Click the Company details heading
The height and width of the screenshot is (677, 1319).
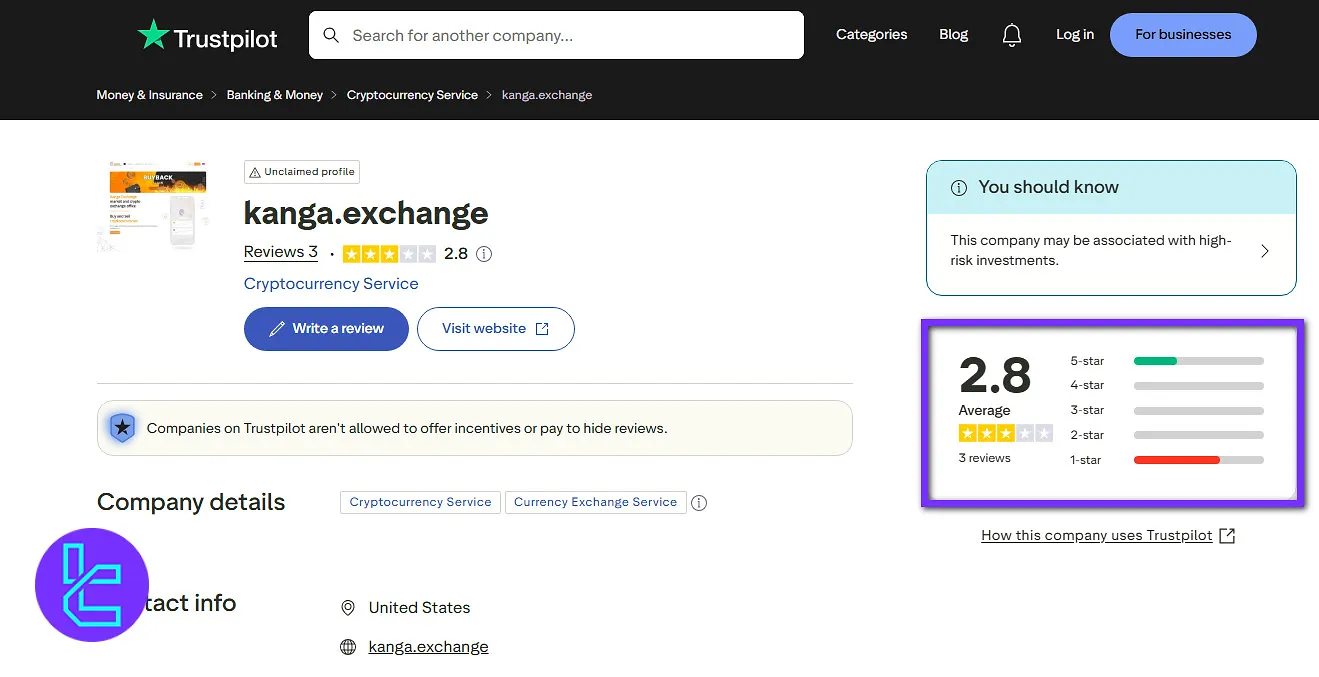(x=191, y=502)
